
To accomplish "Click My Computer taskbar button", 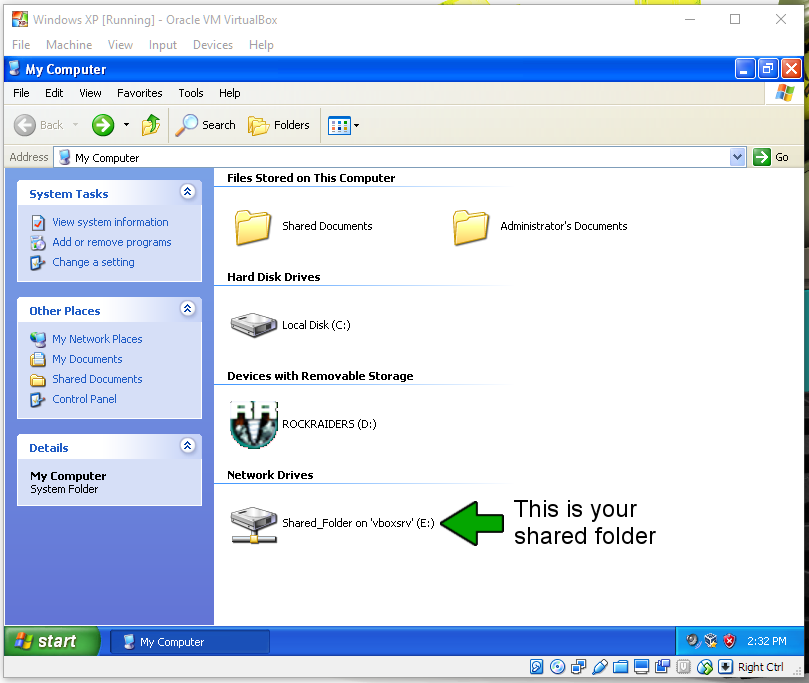I will [190, 642].
